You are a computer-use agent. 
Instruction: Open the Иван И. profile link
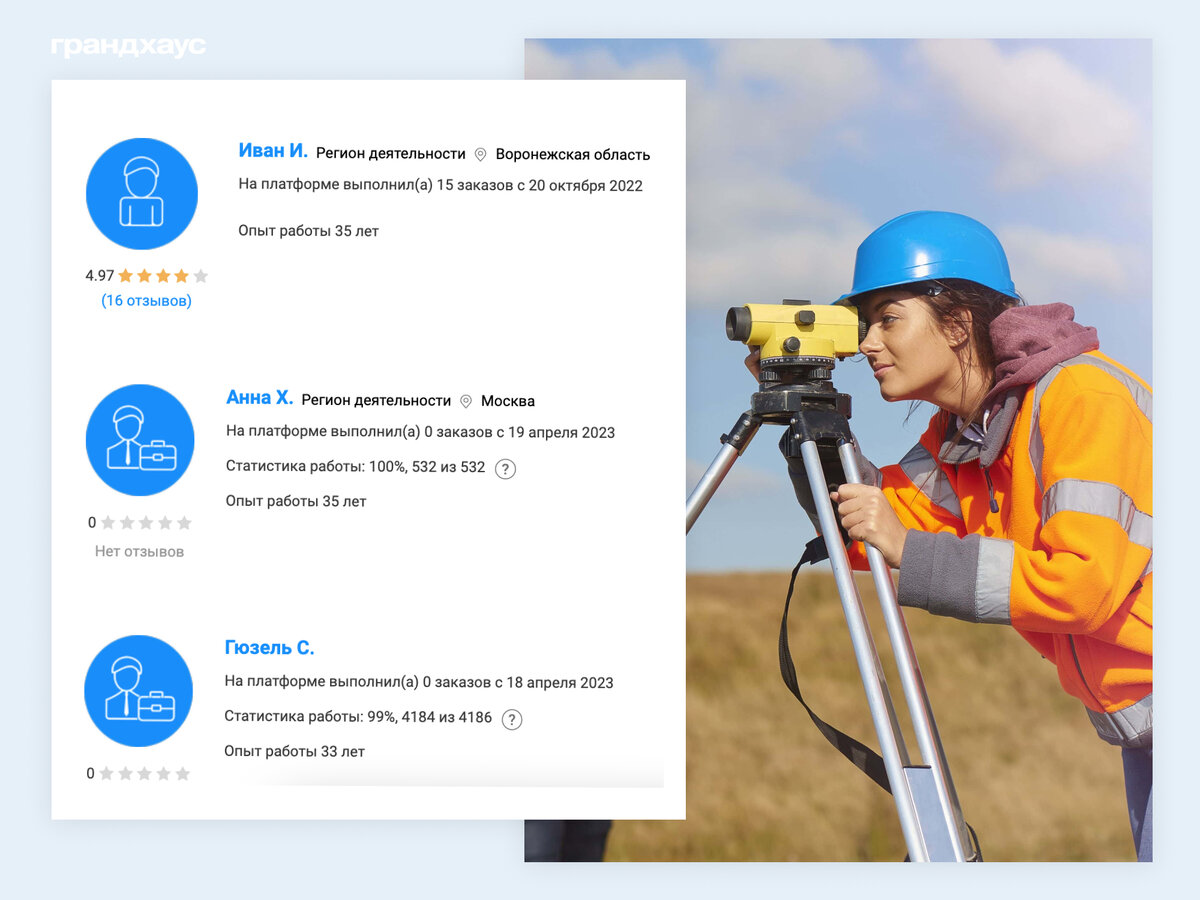[x=272, y=151]
